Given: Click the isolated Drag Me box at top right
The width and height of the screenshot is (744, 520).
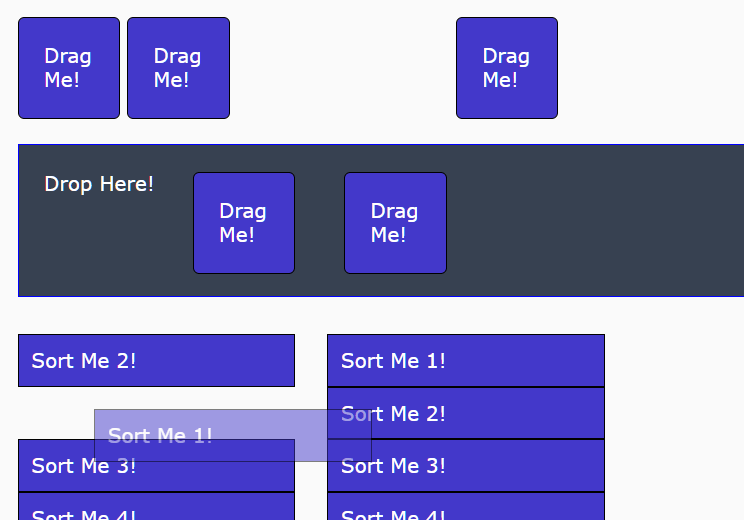Looking at the screenshot, I should 506,68.
